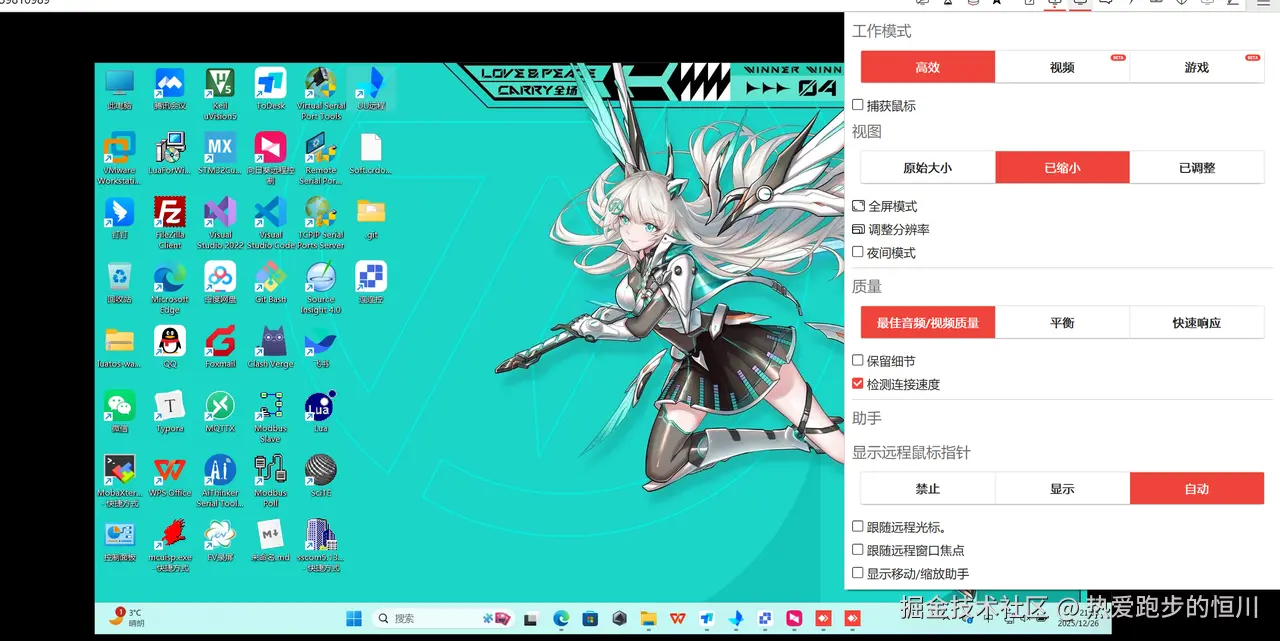Open WPS Office from the taskbar

(677, 618)
